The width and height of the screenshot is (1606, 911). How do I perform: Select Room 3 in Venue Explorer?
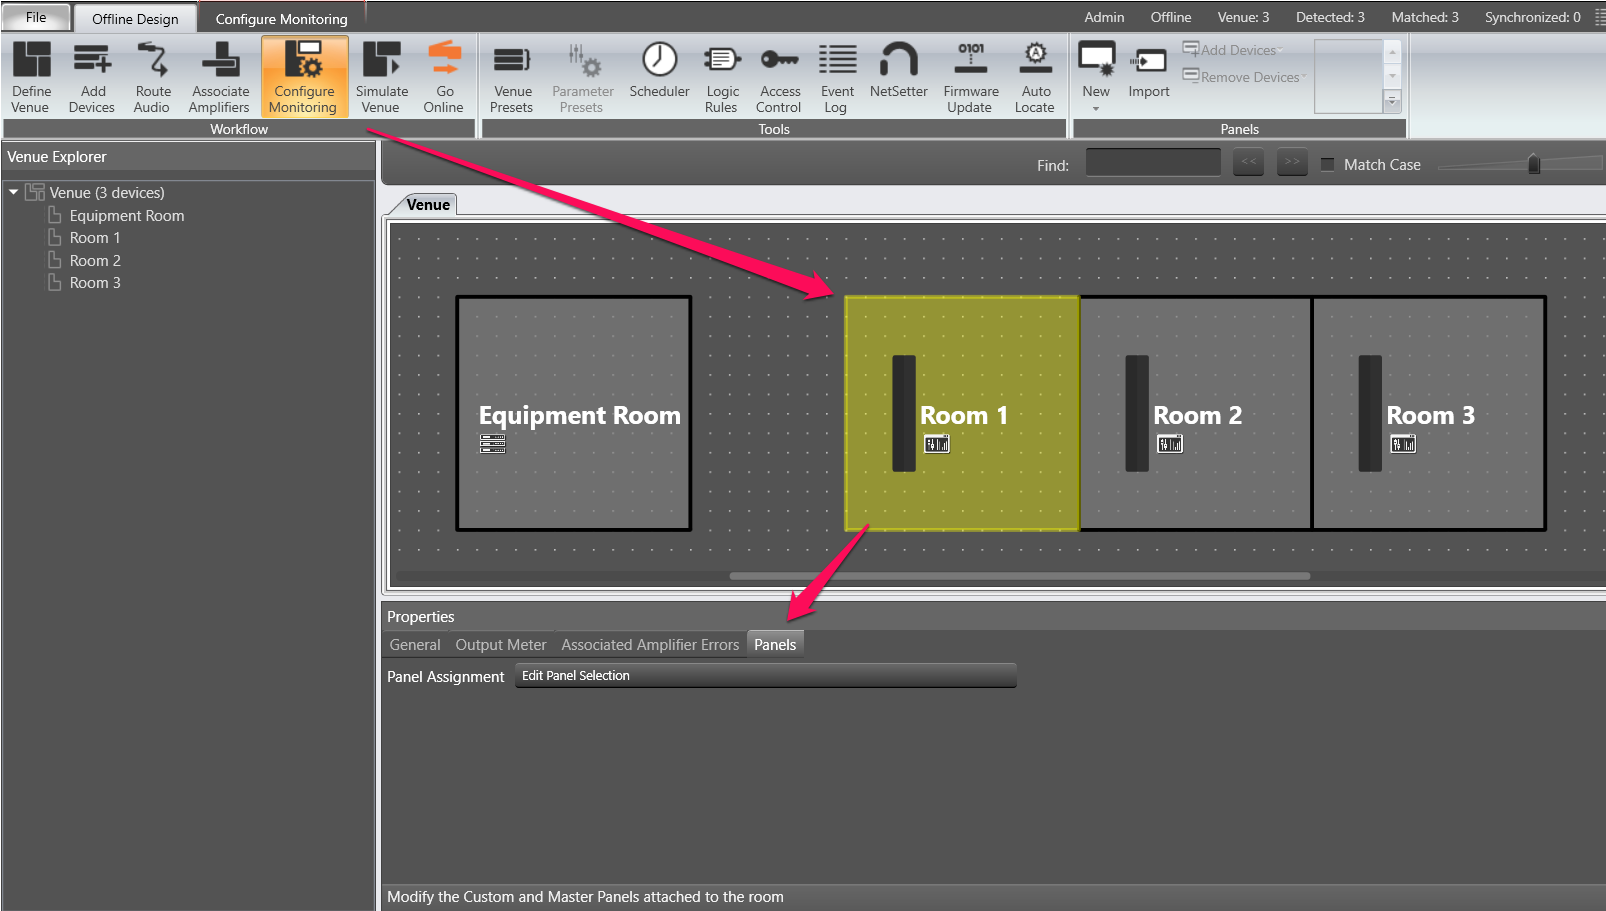95,282
